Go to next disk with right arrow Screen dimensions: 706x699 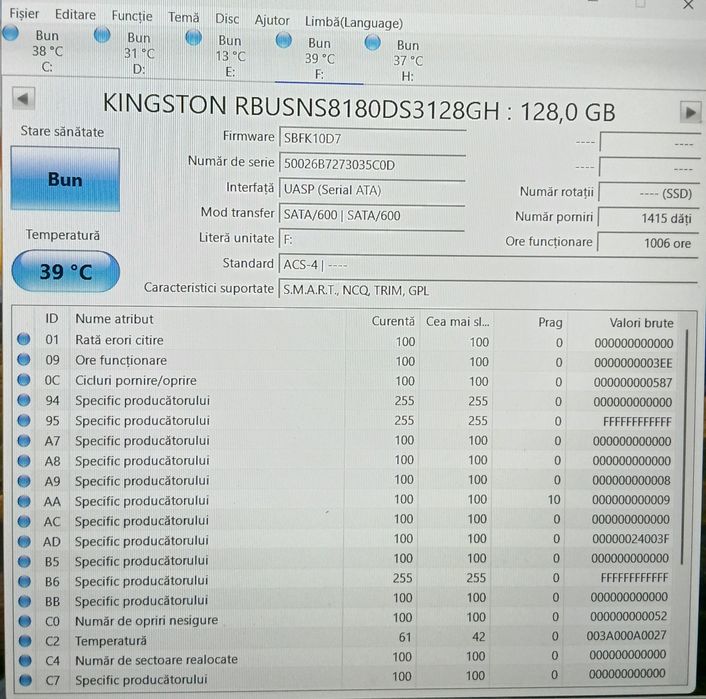690,112
